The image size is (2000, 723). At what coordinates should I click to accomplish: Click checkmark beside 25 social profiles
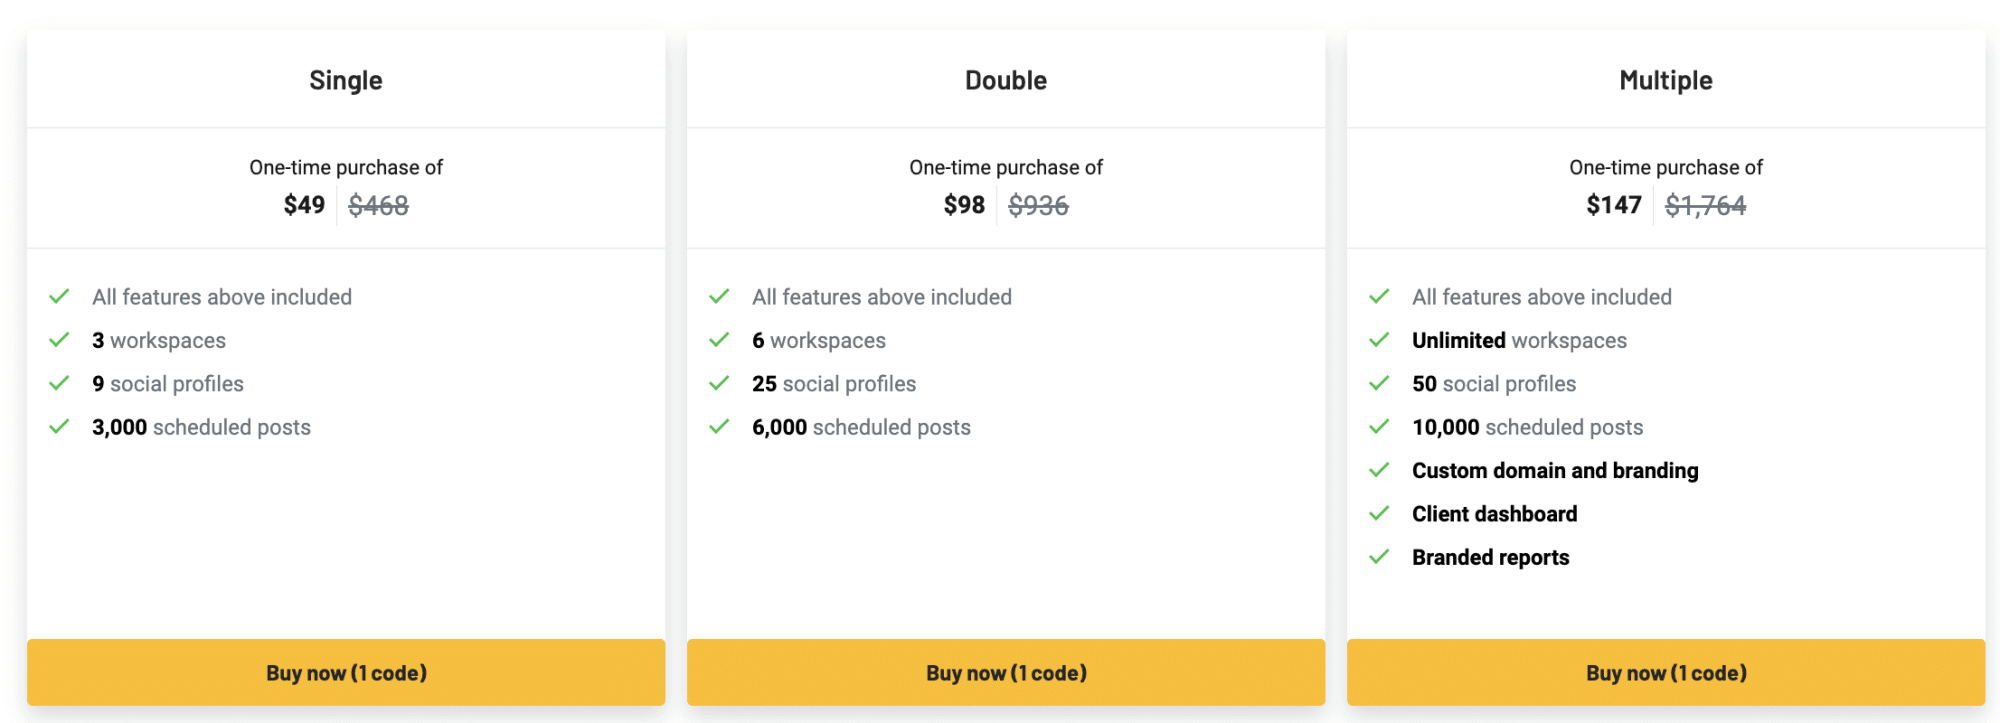coord(719,383)
